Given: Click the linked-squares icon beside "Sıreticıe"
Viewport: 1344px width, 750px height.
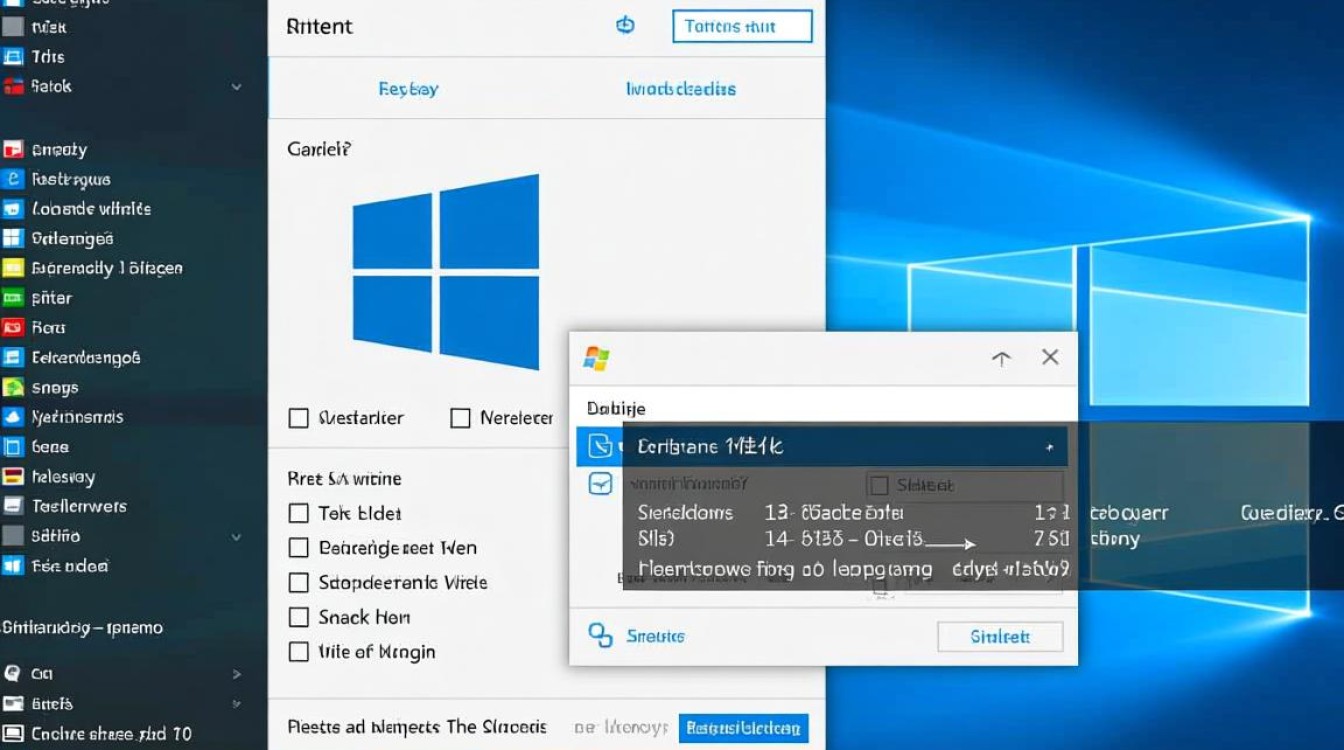Looking at the screenshot, I should 600,635.
